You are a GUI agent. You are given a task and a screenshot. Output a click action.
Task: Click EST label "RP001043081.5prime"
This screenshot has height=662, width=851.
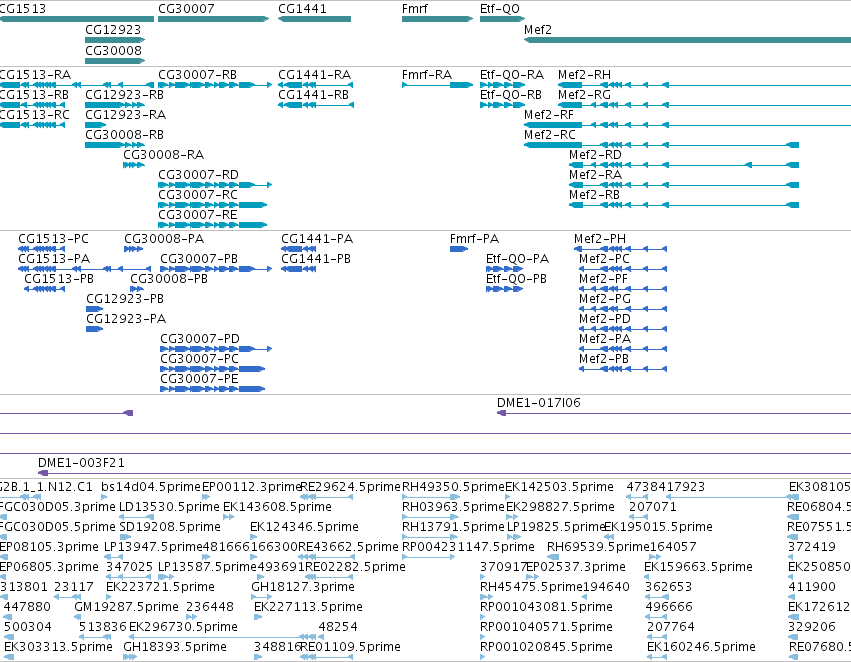(546, 607)
